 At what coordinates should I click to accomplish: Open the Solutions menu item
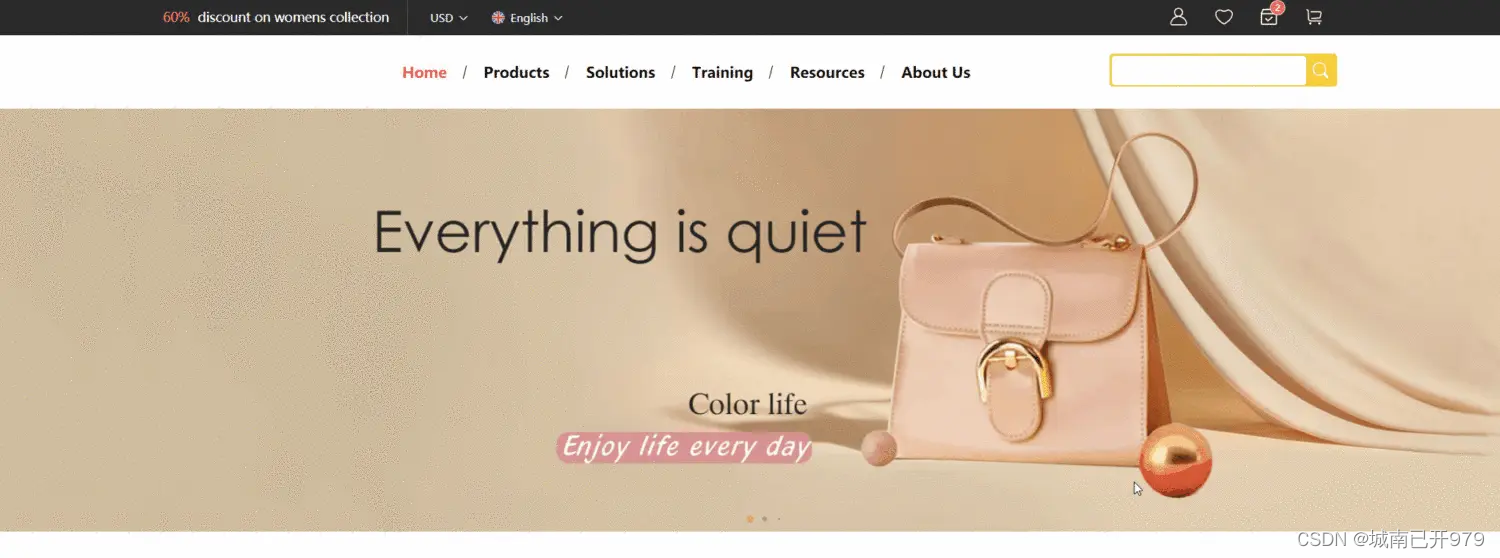(620, 72)
